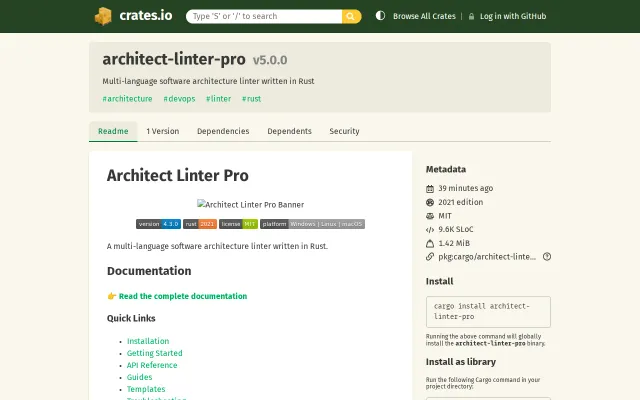The image size is (640, 400).
Task: Open Browse All Crates
Action: tap(424, 16)
